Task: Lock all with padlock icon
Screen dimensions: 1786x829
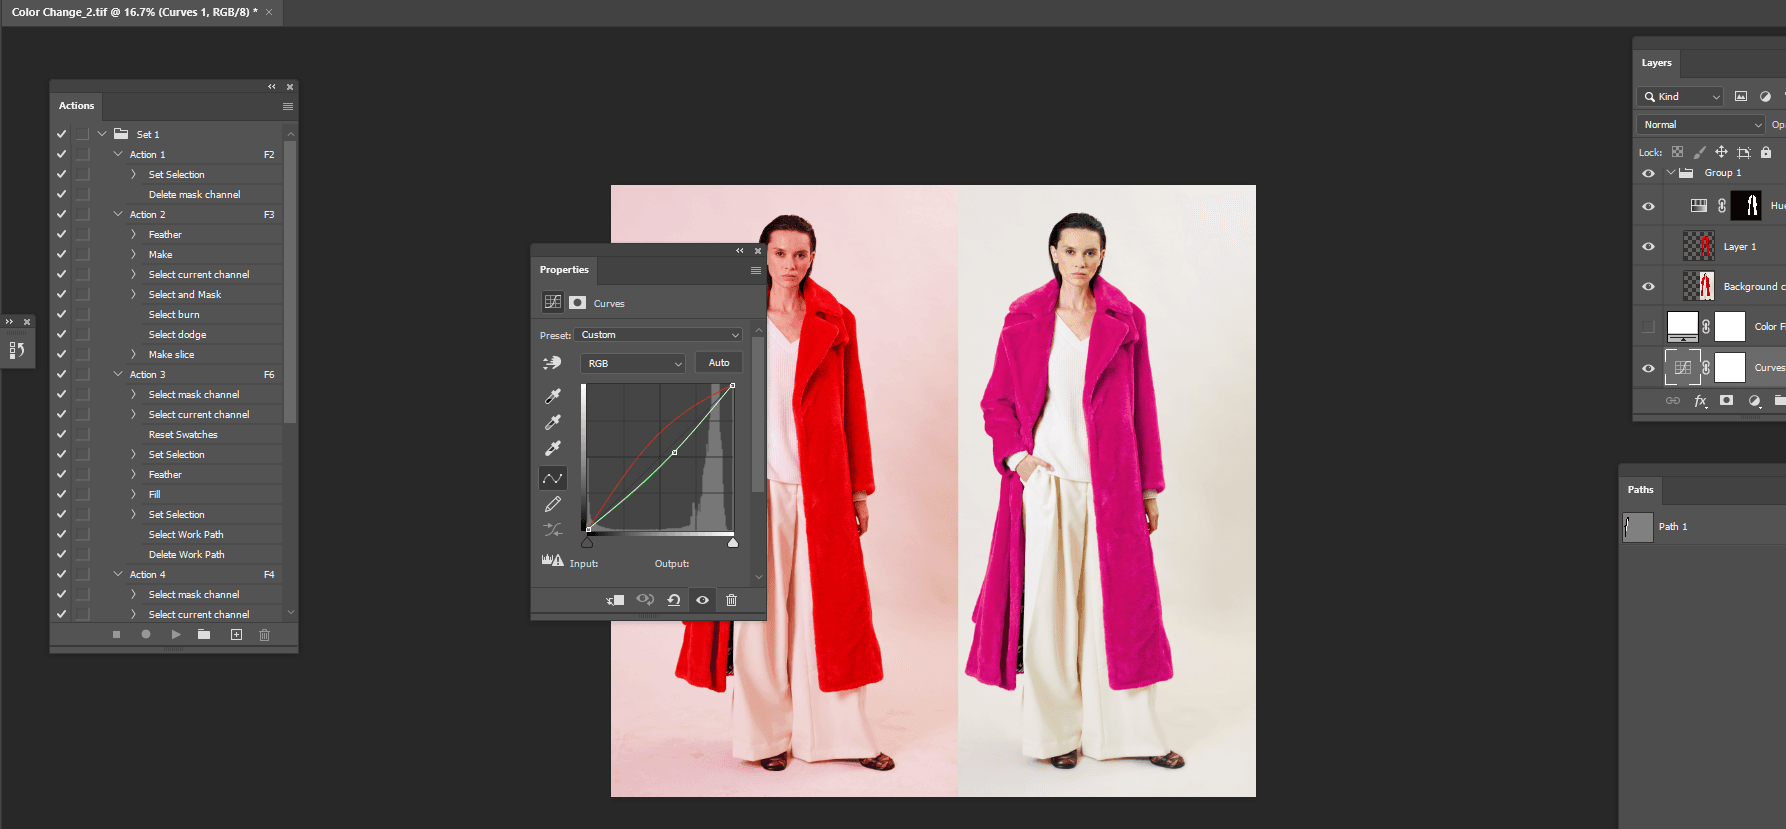Action: [1766, 152]
